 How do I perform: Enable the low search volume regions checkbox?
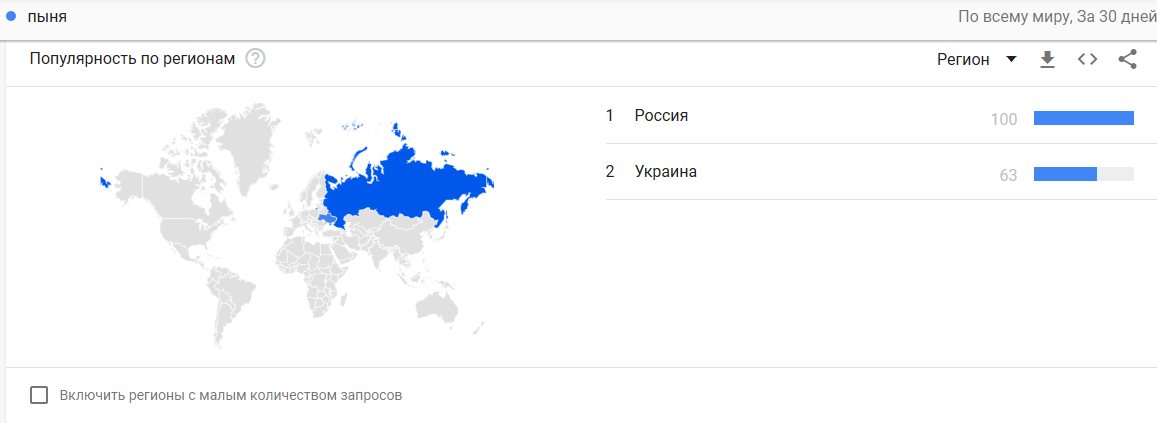coord(39,395)
